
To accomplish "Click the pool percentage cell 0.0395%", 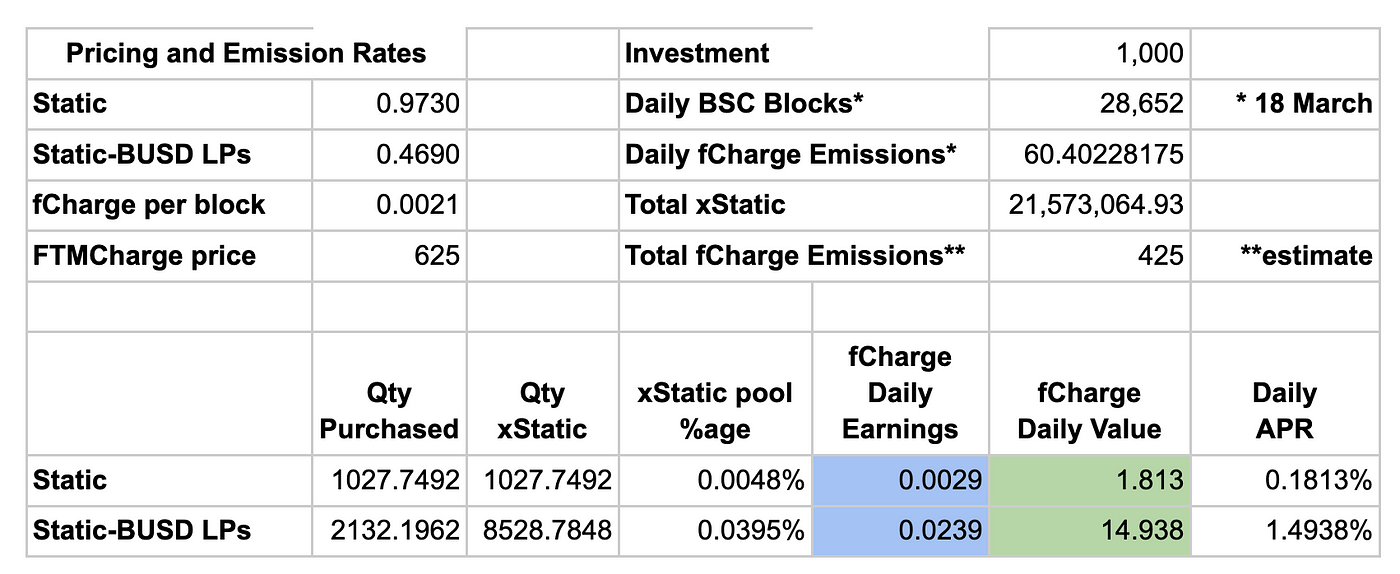I will tap(714, 531).
